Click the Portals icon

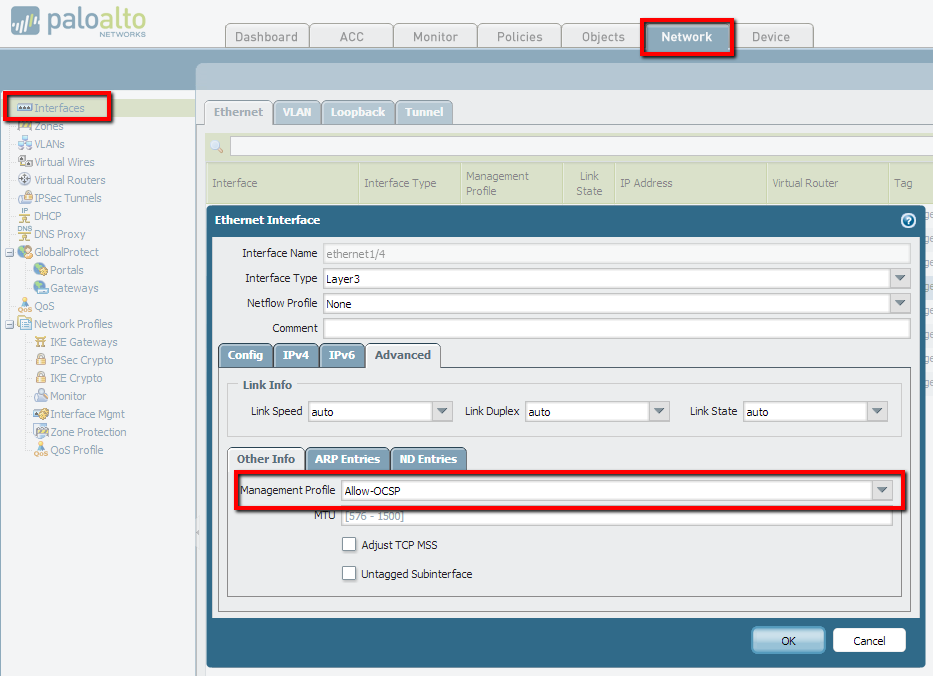pos(40,270)
